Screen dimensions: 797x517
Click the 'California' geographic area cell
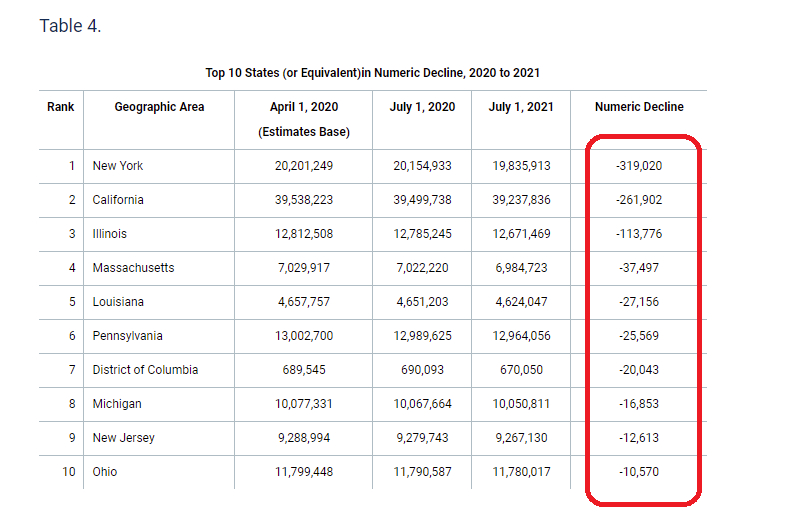(x=118, y=200)
